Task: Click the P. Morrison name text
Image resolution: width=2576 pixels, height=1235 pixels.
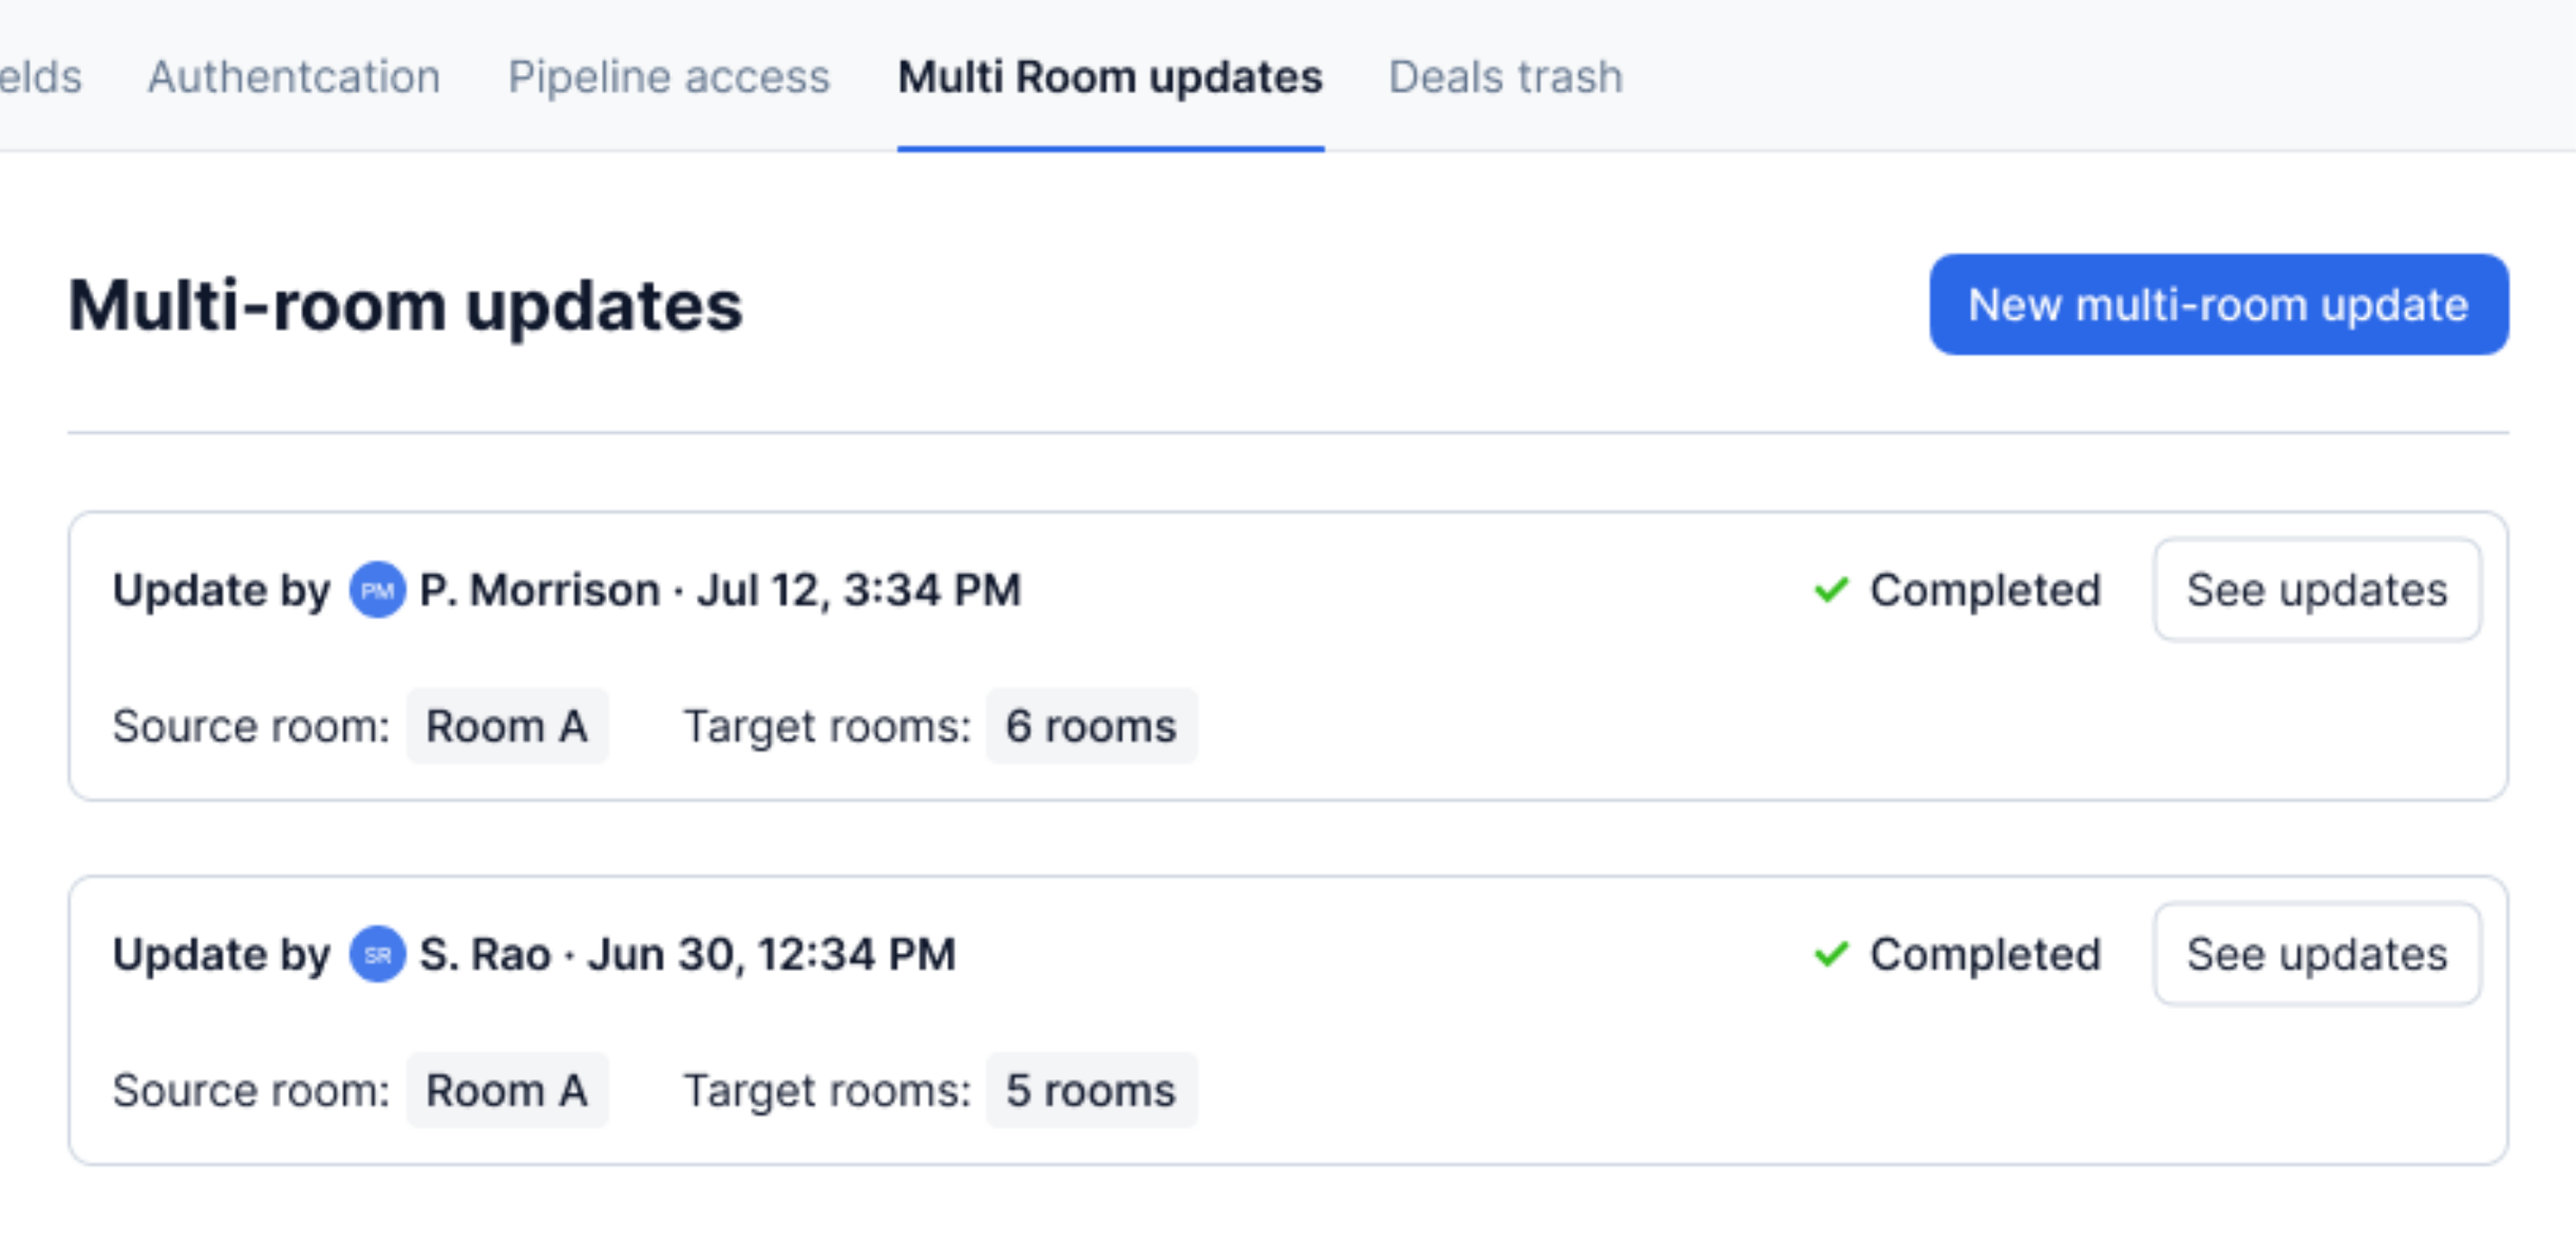Action: 540,590
